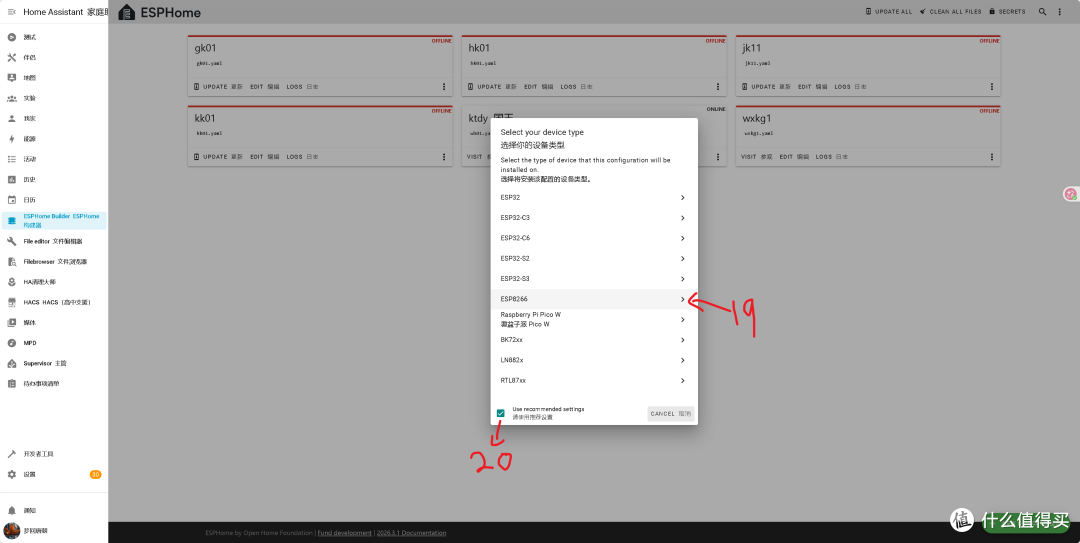Click CLEAN ALL FILES in the header
1080x543 pixels.
click(950, 12)
